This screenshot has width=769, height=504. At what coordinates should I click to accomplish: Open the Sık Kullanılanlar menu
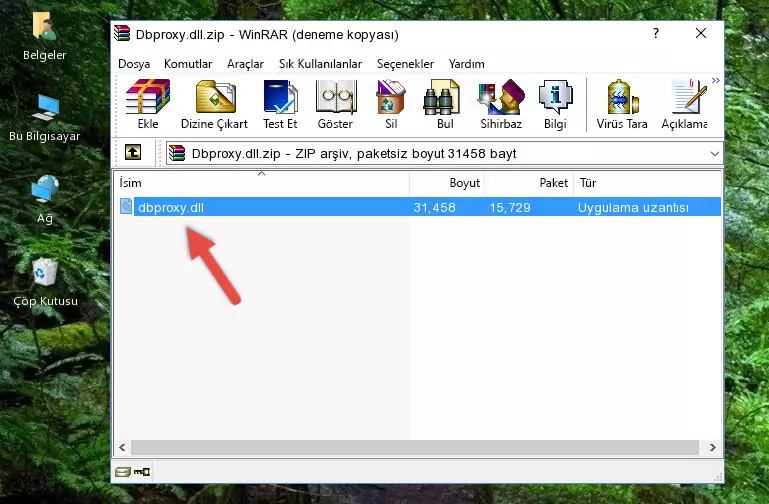320,64
